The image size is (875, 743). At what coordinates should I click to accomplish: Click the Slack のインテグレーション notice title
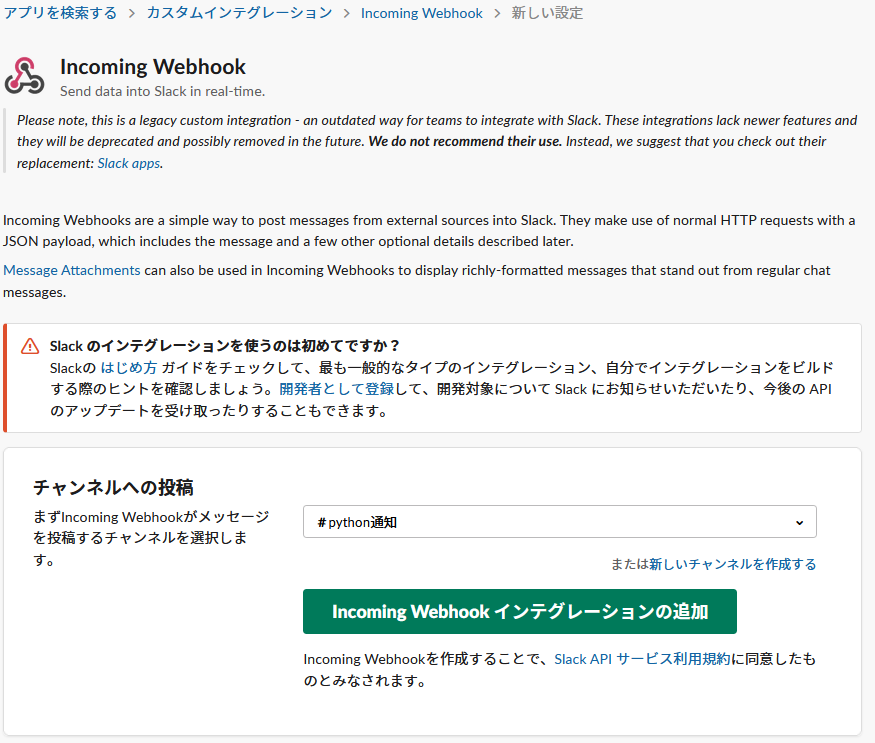tap(225, 346)
